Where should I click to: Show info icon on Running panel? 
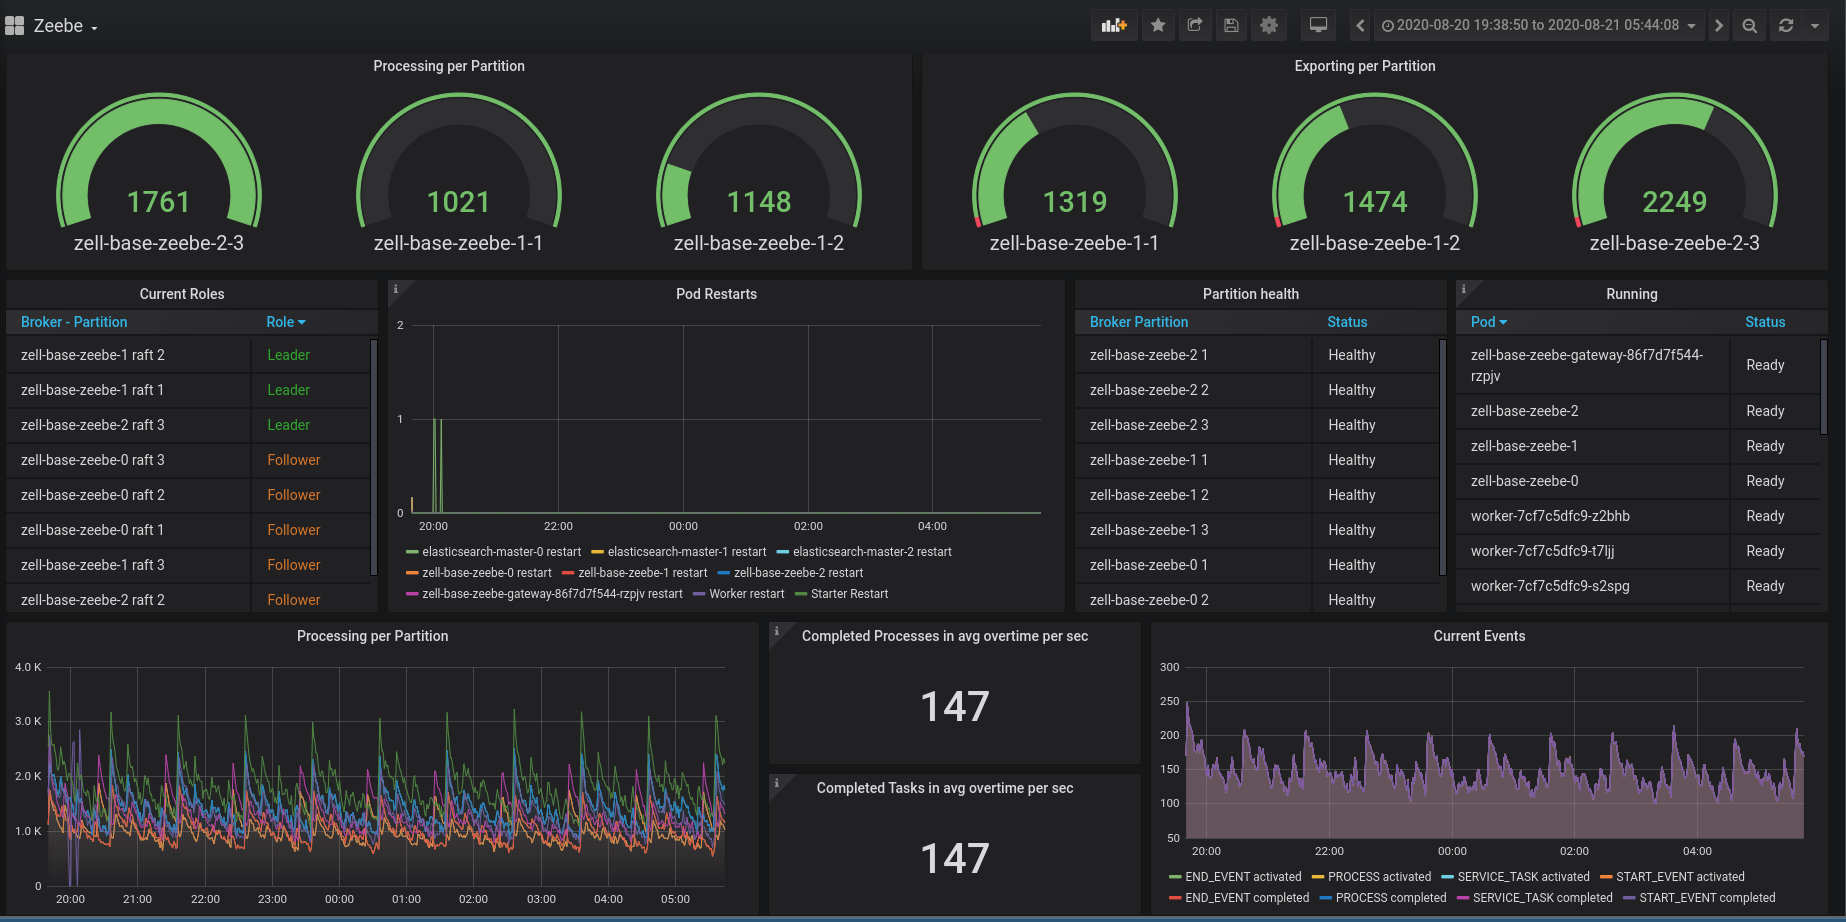tap(1464, 289)
